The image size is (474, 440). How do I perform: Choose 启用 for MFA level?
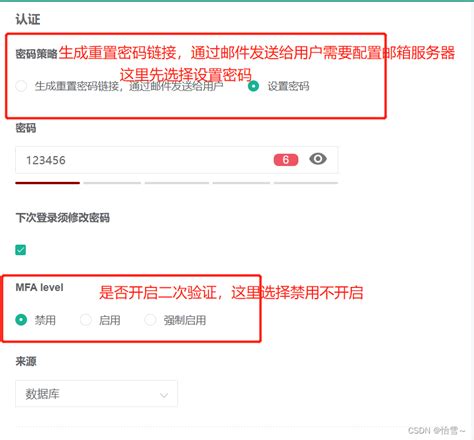[86, 320]
